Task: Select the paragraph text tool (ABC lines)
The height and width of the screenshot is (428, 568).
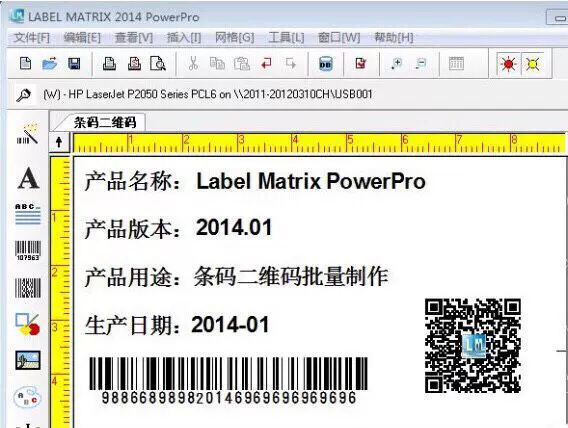Action: click(28, 214)
